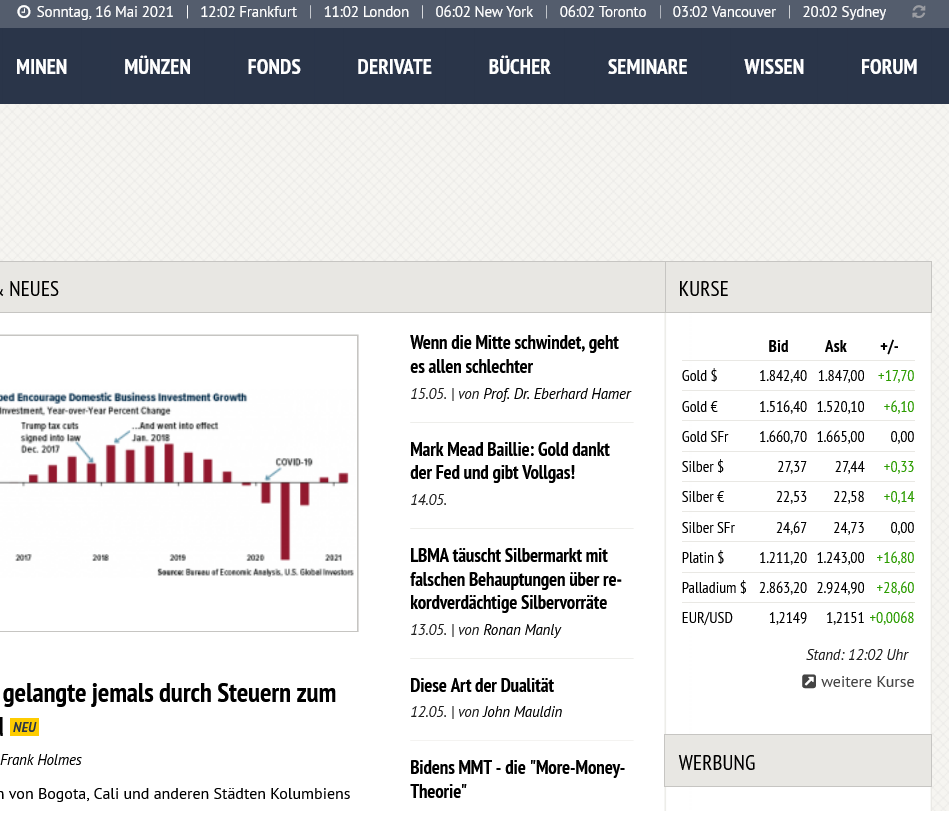Open the WISSEN menu

773,67
